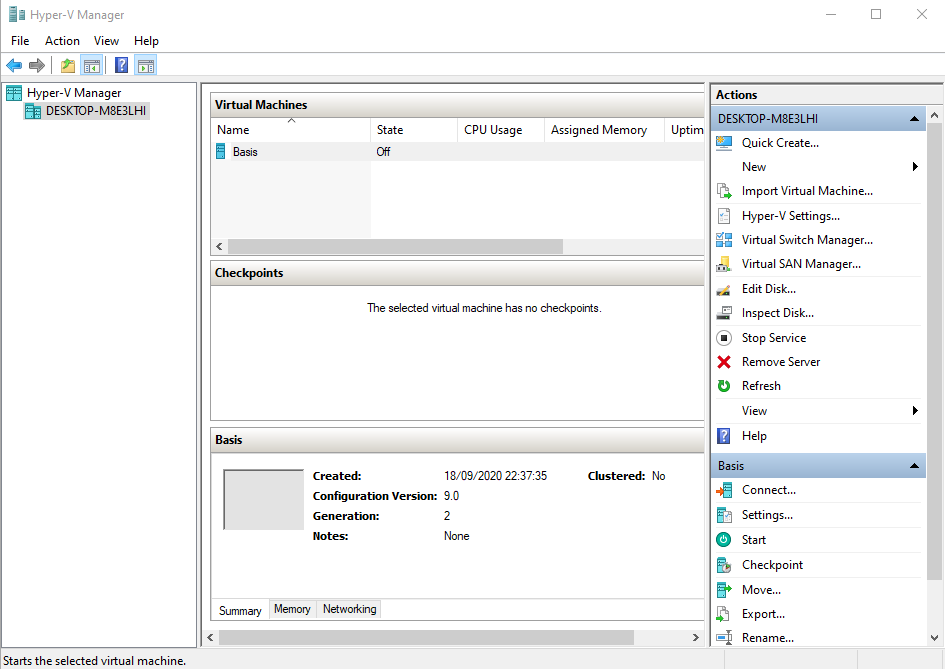Sort by State column header
The width and height of the screenshot is (945, 669).
(414, 130)
